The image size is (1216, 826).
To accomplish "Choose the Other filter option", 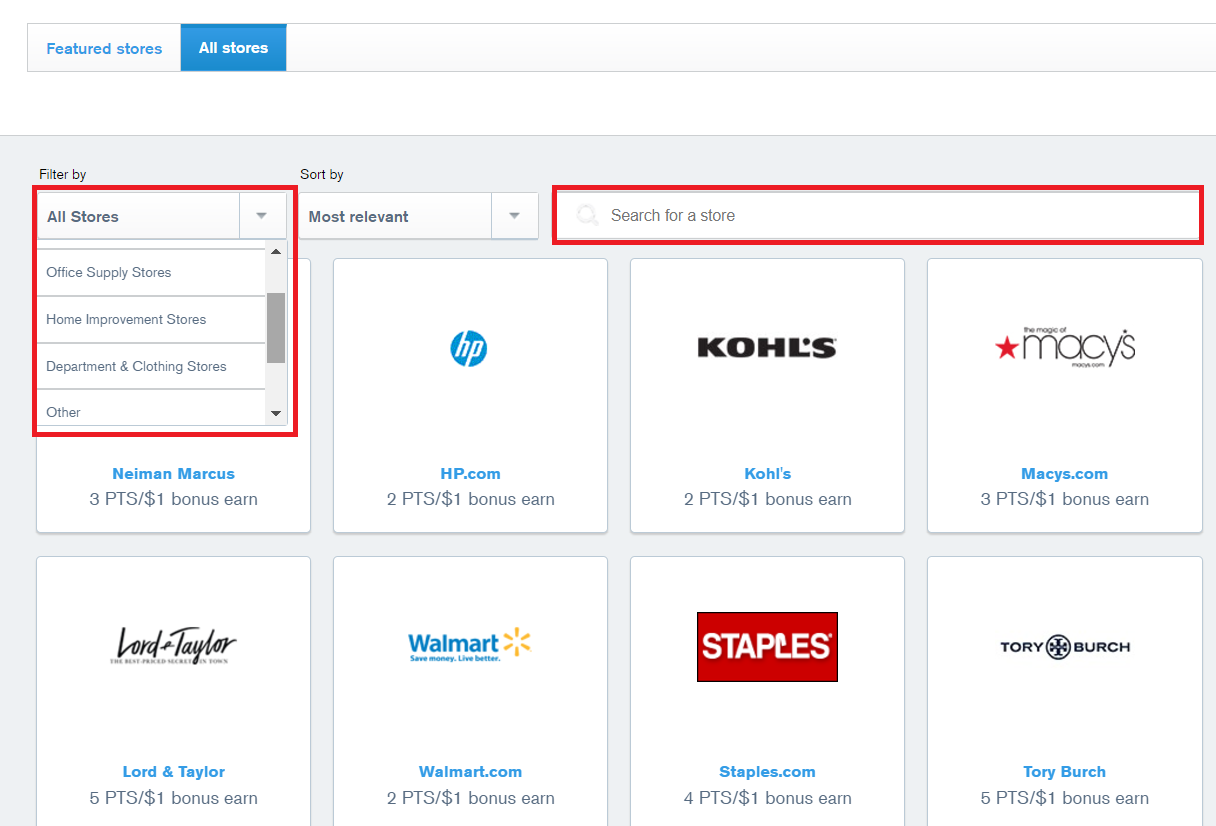I will coord(151,410).
